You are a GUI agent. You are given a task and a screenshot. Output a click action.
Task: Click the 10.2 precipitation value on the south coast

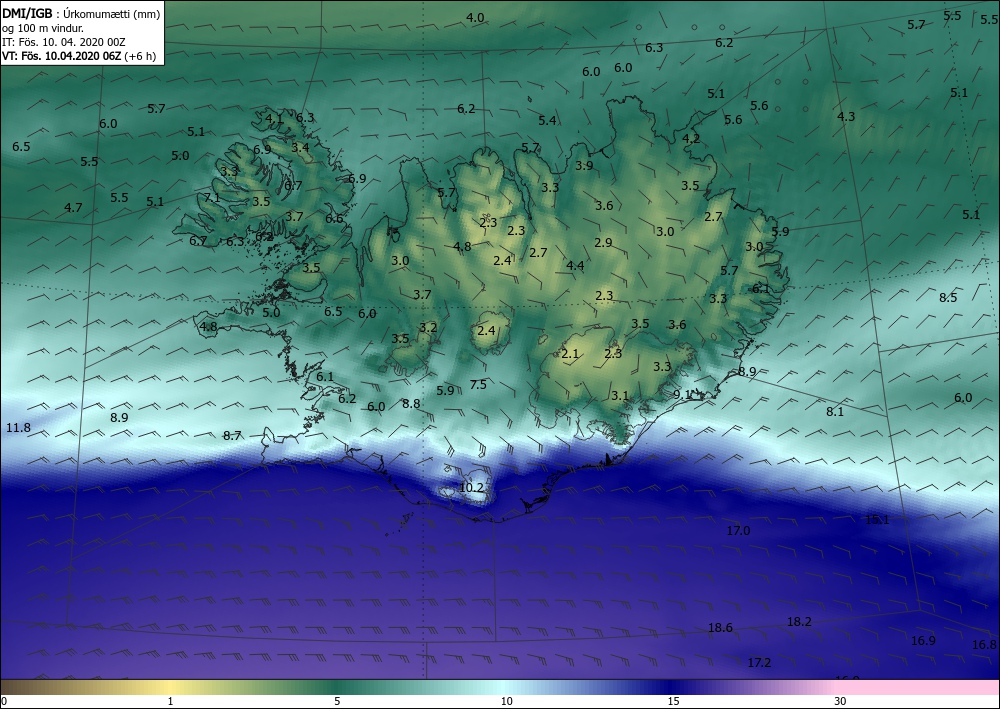pos(471,488)
